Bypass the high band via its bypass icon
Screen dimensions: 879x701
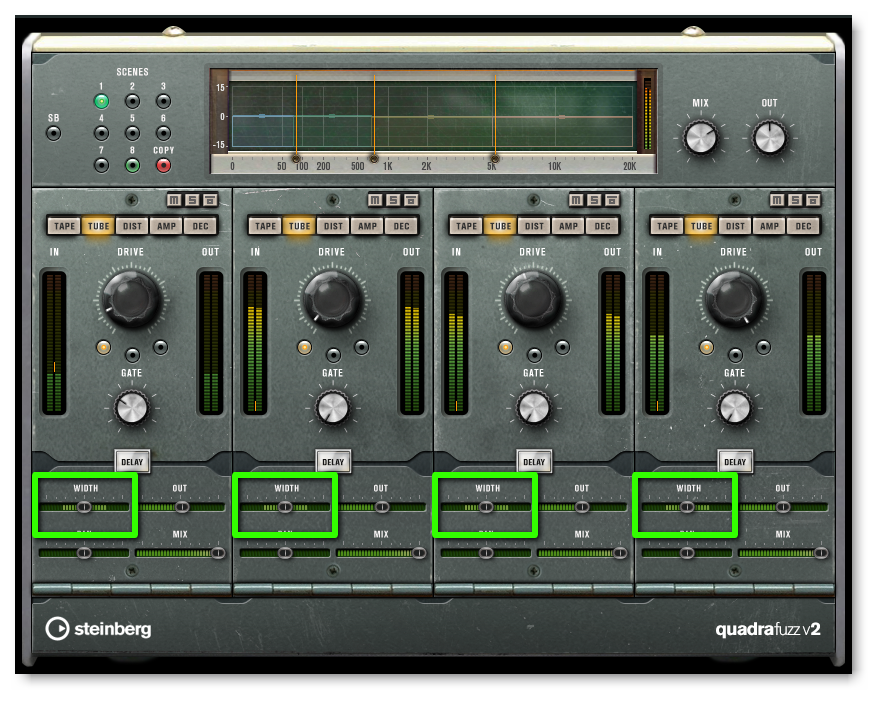[813, 200]
